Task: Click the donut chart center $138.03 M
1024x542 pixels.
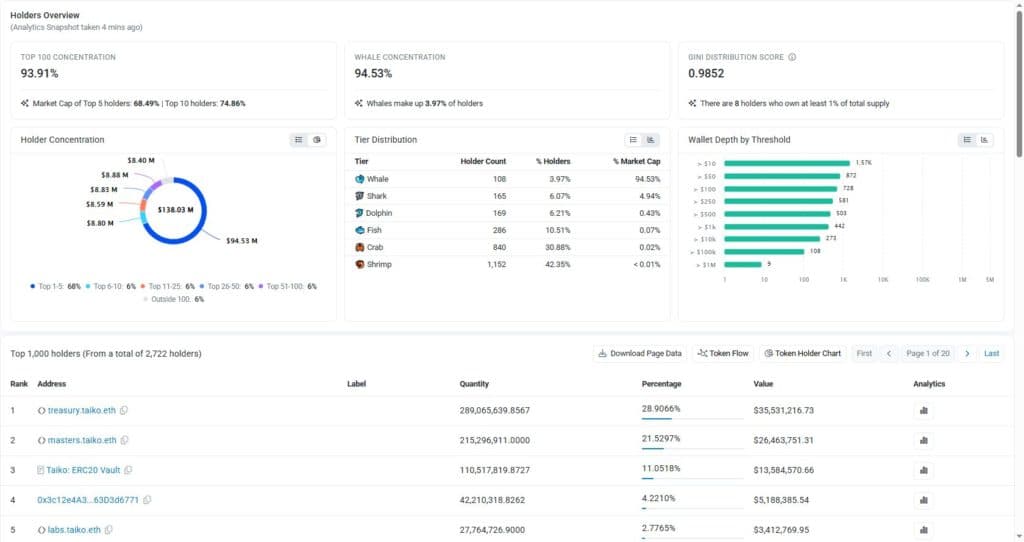Action: 175,210
